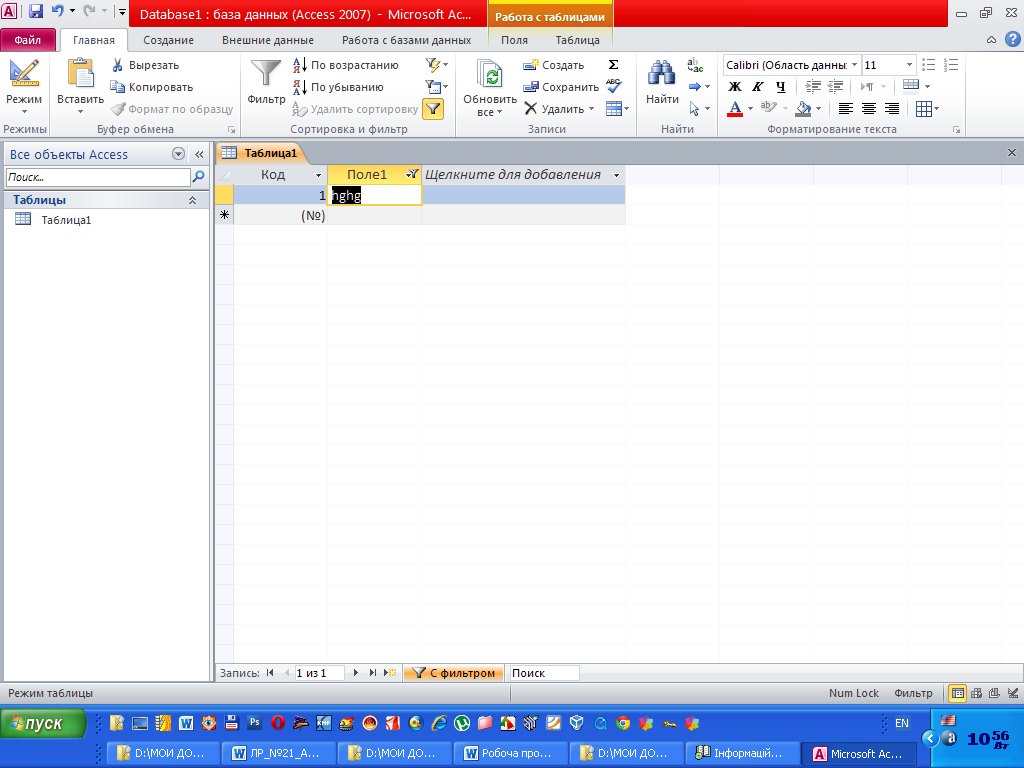Click the Вставить paste icon
Viewport: 1024px width, 768px height.
(x=80, y=73)
